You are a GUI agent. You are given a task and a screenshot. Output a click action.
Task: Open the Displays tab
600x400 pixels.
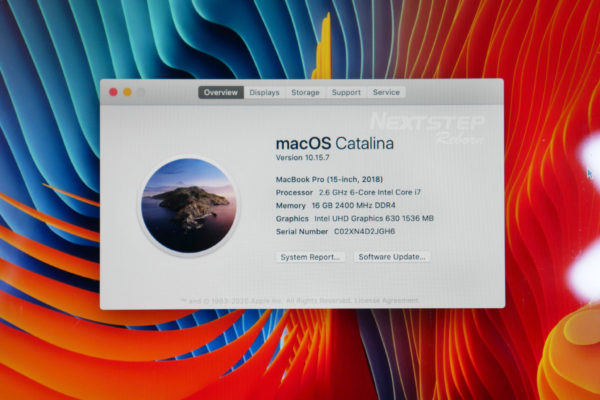click(264, 92)
